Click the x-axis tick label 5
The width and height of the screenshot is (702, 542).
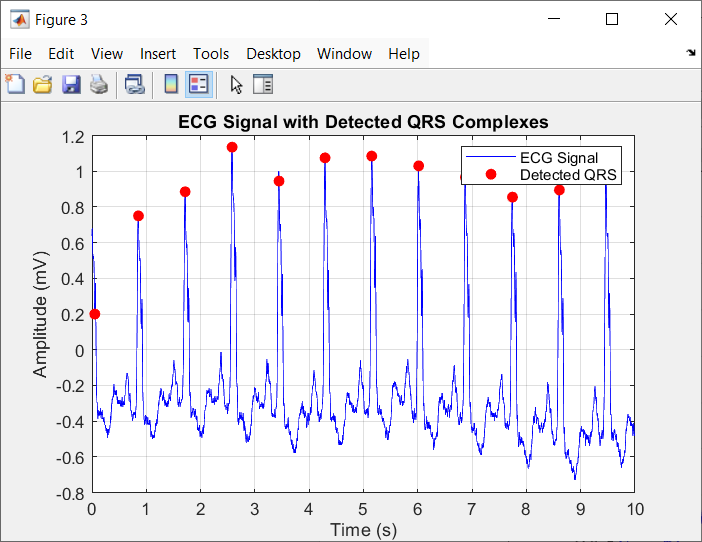coord(363,509)
